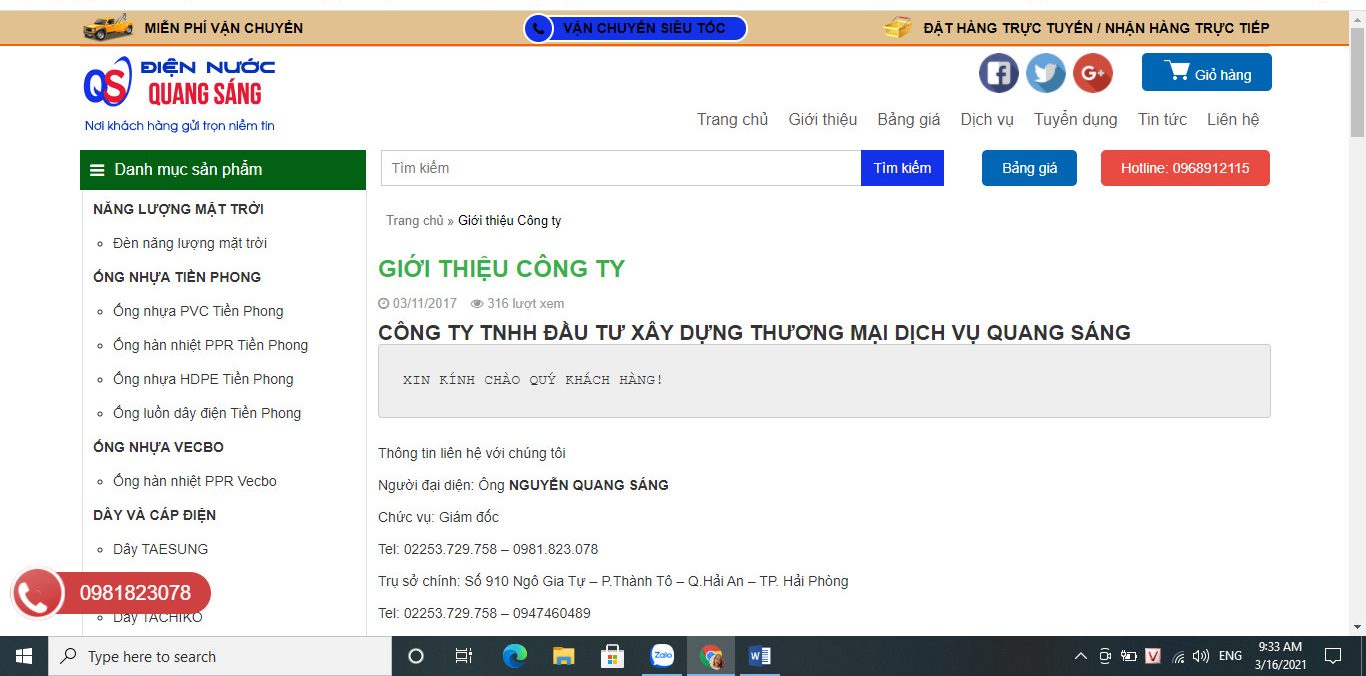Screen dimensions: 1366x676
Task: Click the delivery truck icon in top banner
Action: coord(109,27)
